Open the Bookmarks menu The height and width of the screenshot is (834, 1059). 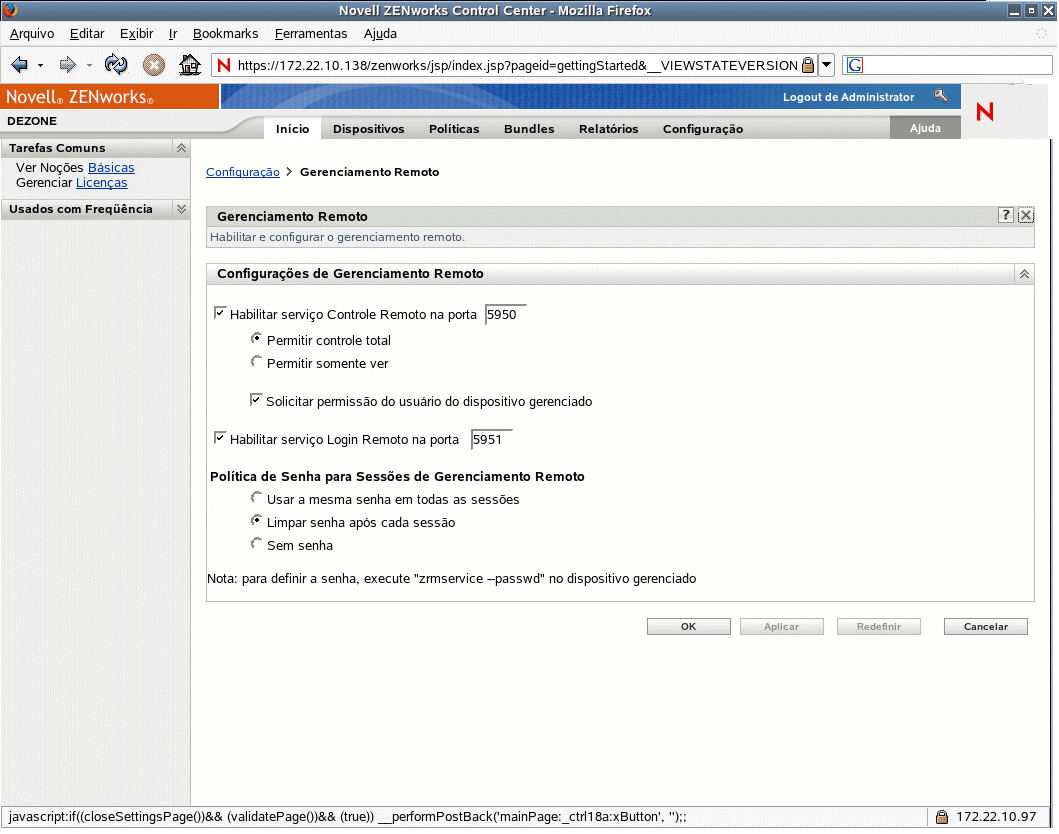[x=226, y=34]
